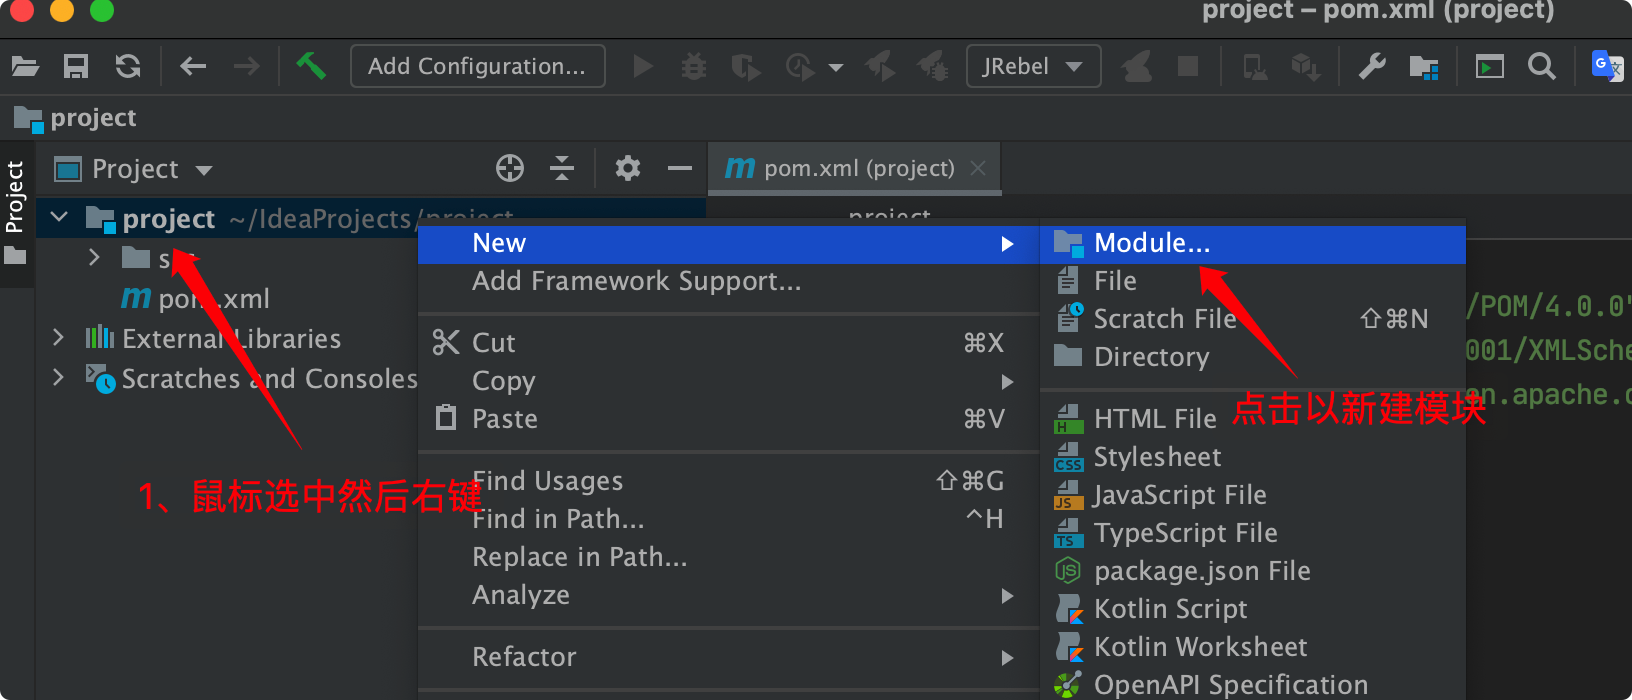Click the locate target crosshair icon

tap(510, 168)
